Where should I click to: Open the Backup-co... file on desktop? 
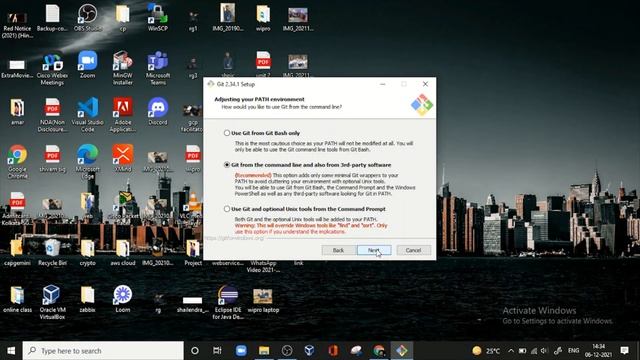[x=52, y=18]
